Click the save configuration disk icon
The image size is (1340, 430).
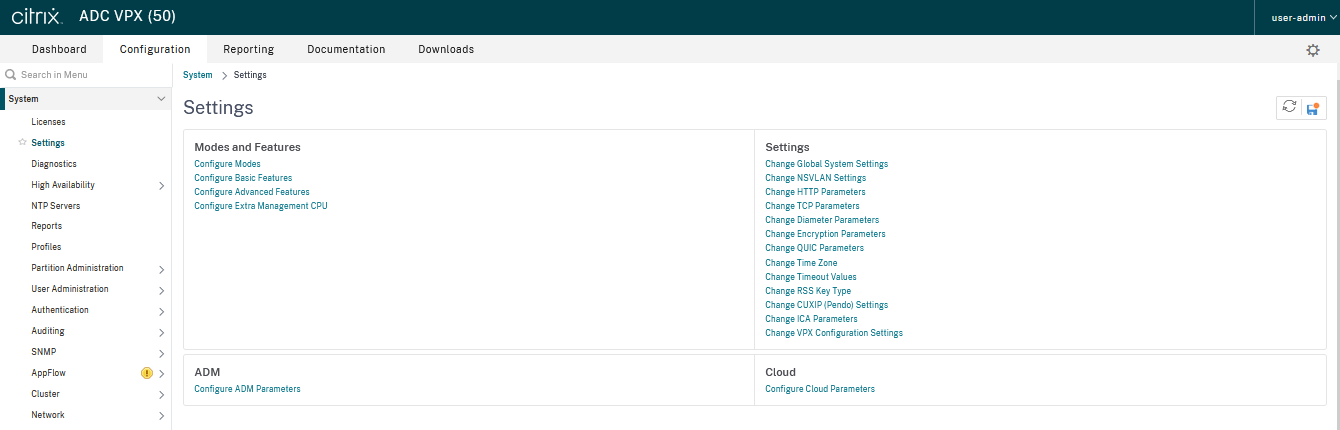point(1313,108)
